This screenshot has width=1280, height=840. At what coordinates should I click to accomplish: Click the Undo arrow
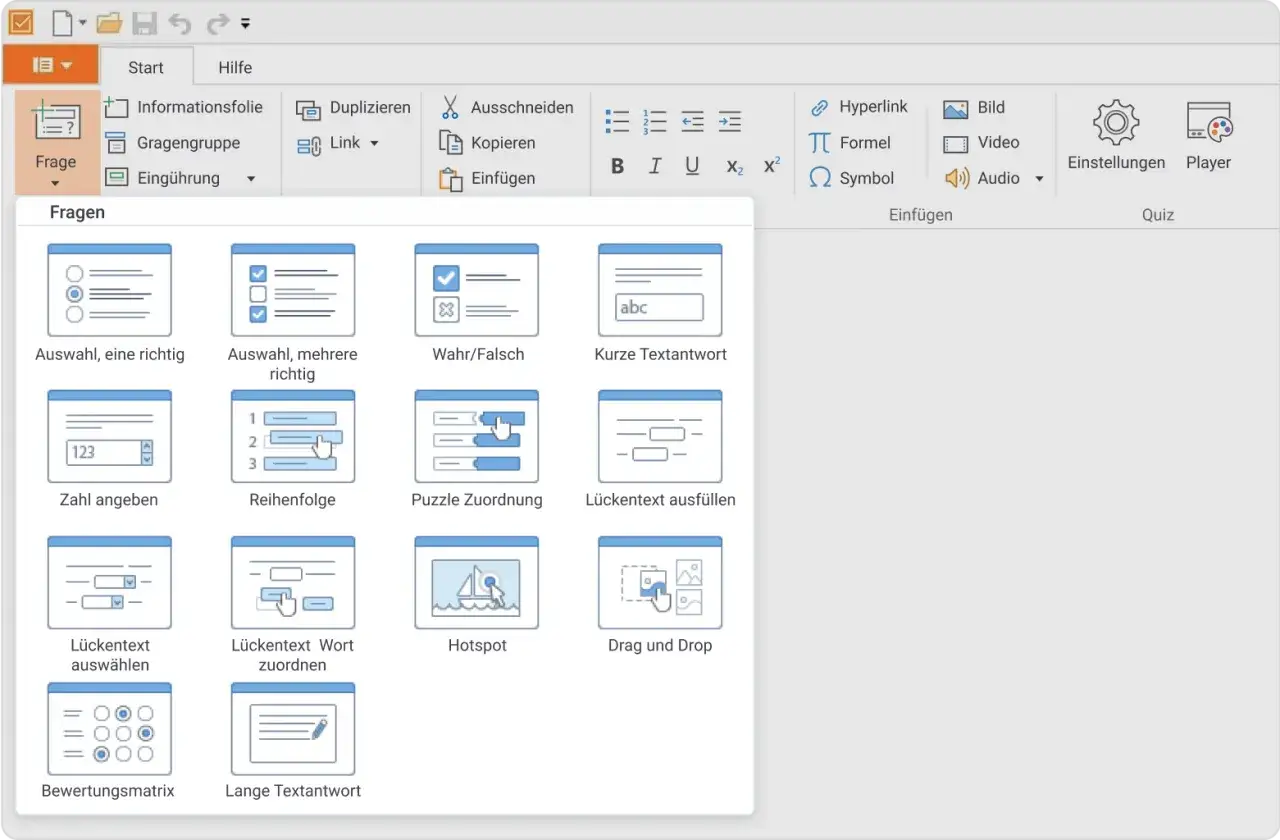point(179,23)
